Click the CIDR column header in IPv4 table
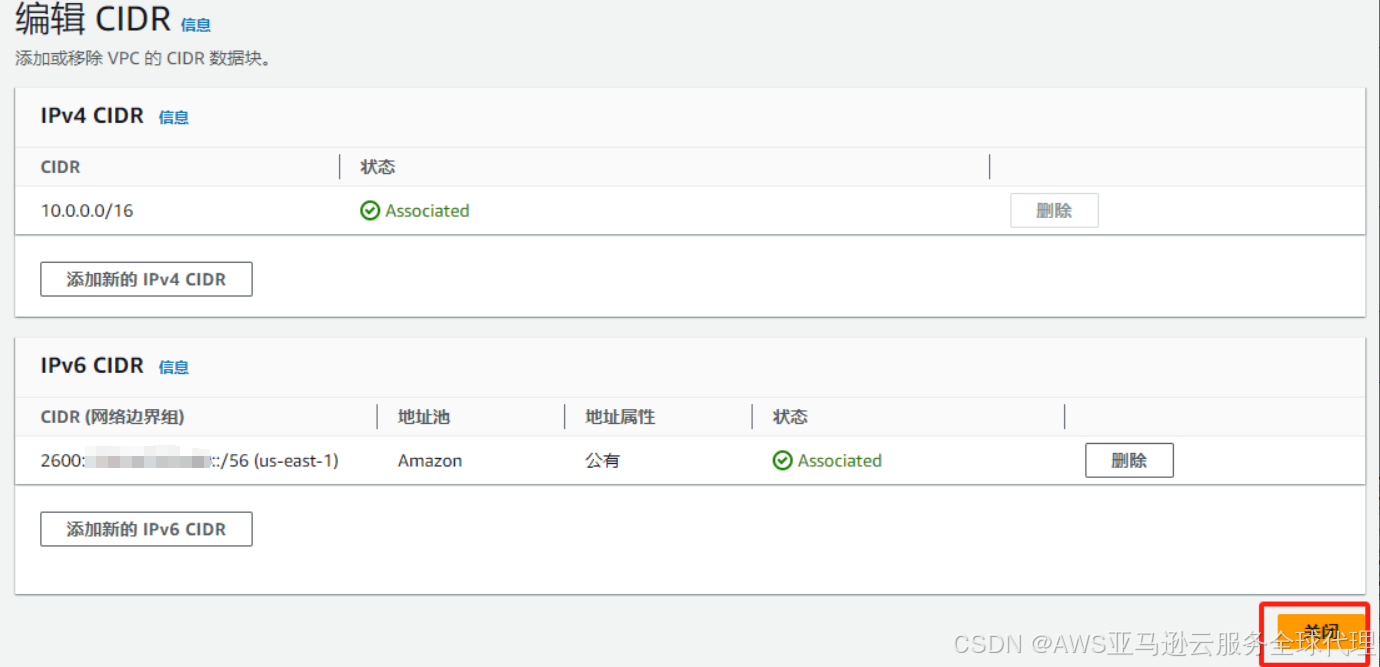The height and width of the screenshot is (667, 1380). 60,167
